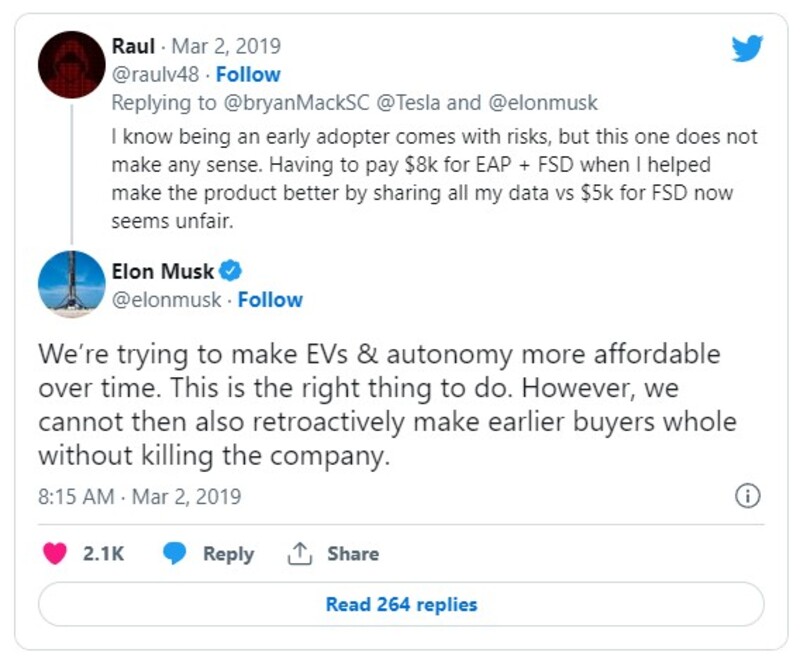Open Raul's display name link
Viewport: 800px width, 659px height.
point(133,46)
